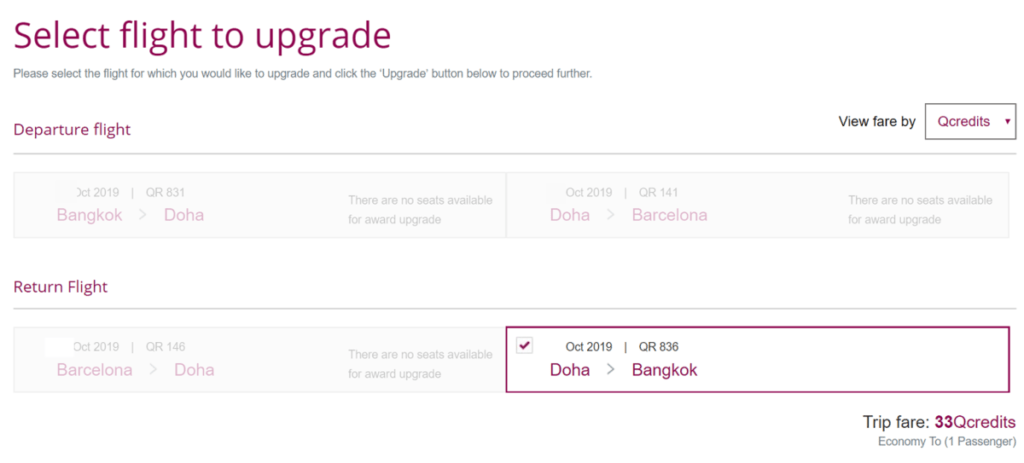Select the disabled QR 146 Barcelona to Doha card
Image resolution: width=1024 pixels, height=463 pixels.
coord(260,359)
